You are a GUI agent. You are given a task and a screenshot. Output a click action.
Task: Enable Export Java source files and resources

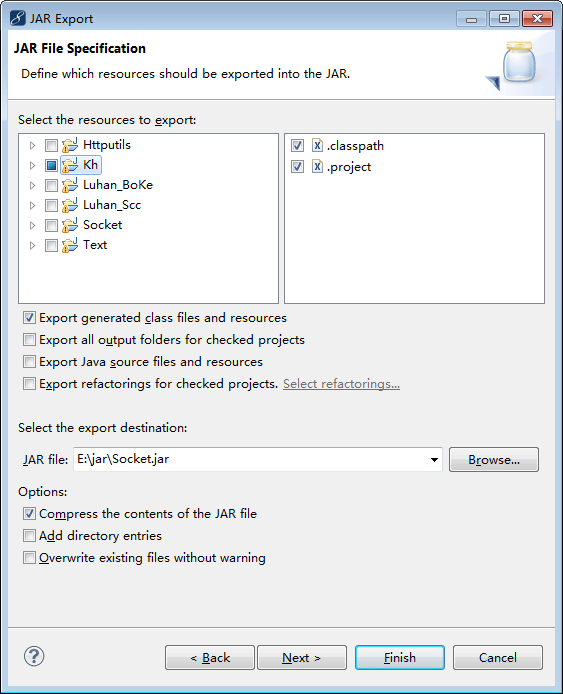pos(29,362)
